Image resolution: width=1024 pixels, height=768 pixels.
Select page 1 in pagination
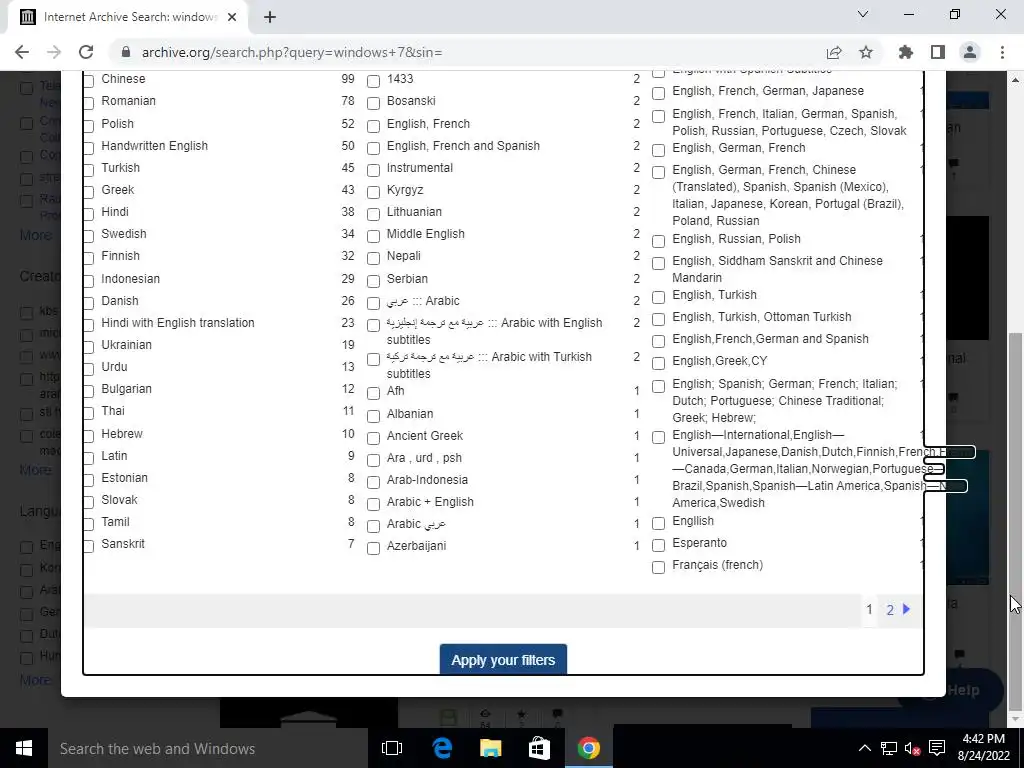869,609
